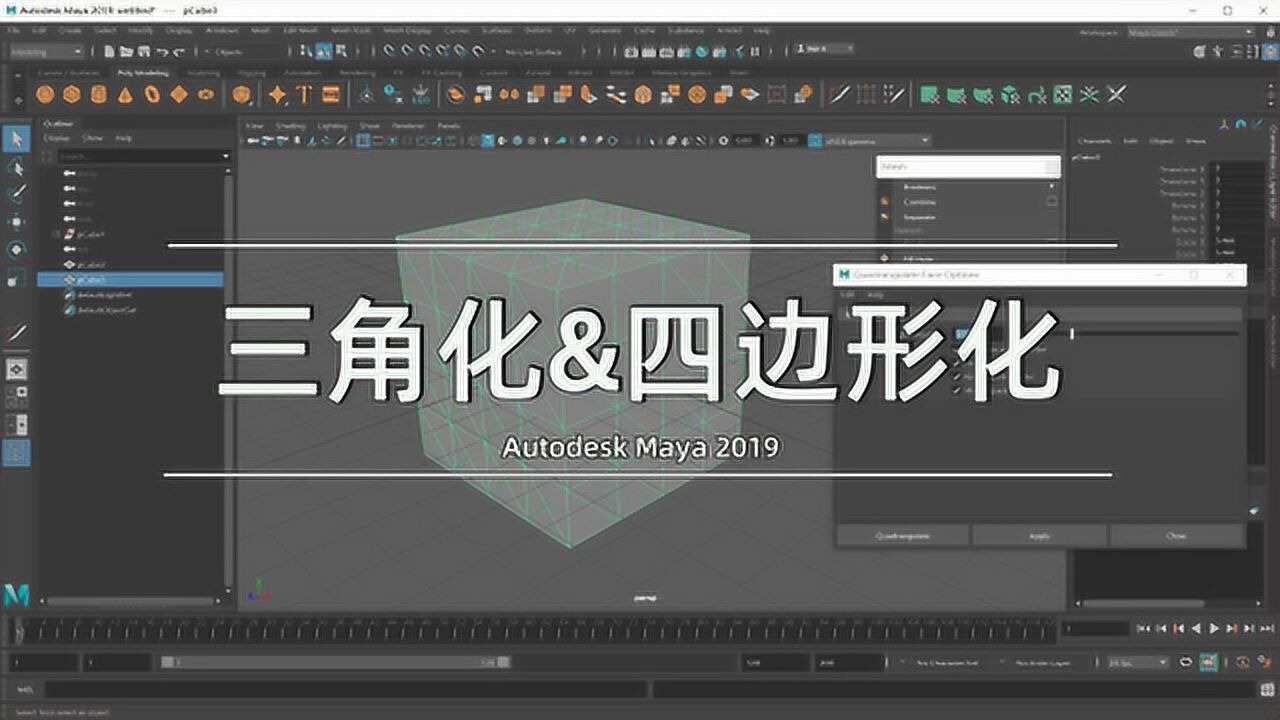This screenshot has height=720, width=1280.
Task: Click the Separate entry in Mesh menu
Action: point(920,216)
